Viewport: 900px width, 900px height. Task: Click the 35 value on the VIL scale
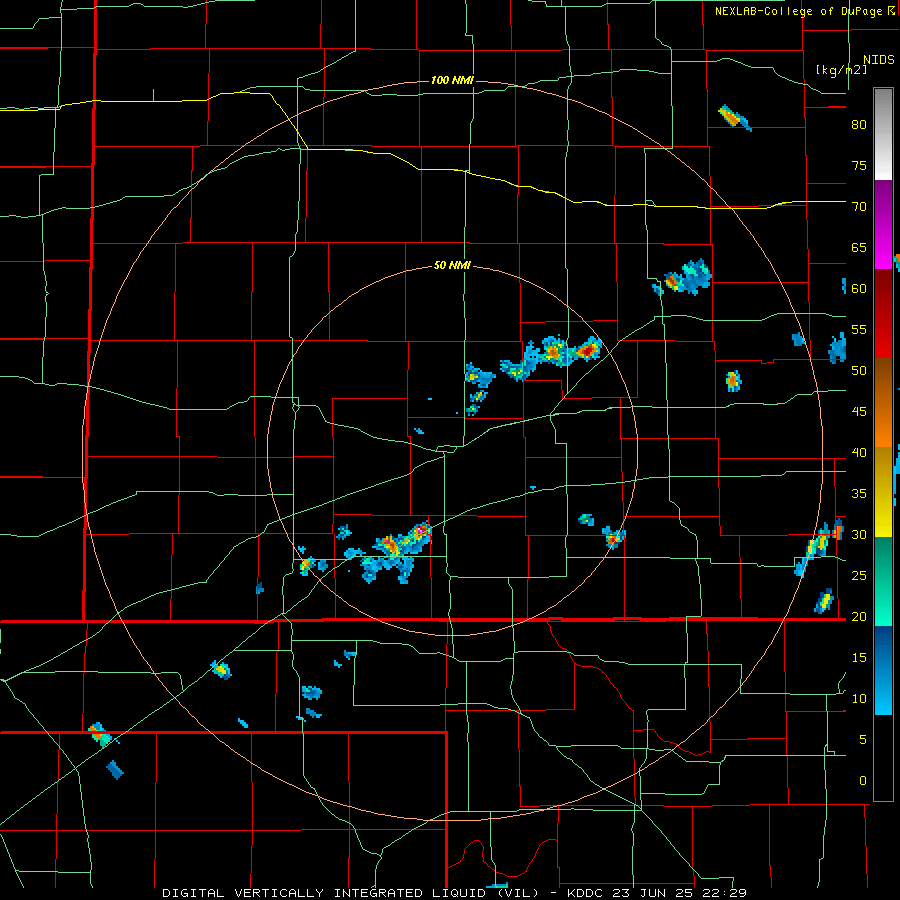coord(859,494)
